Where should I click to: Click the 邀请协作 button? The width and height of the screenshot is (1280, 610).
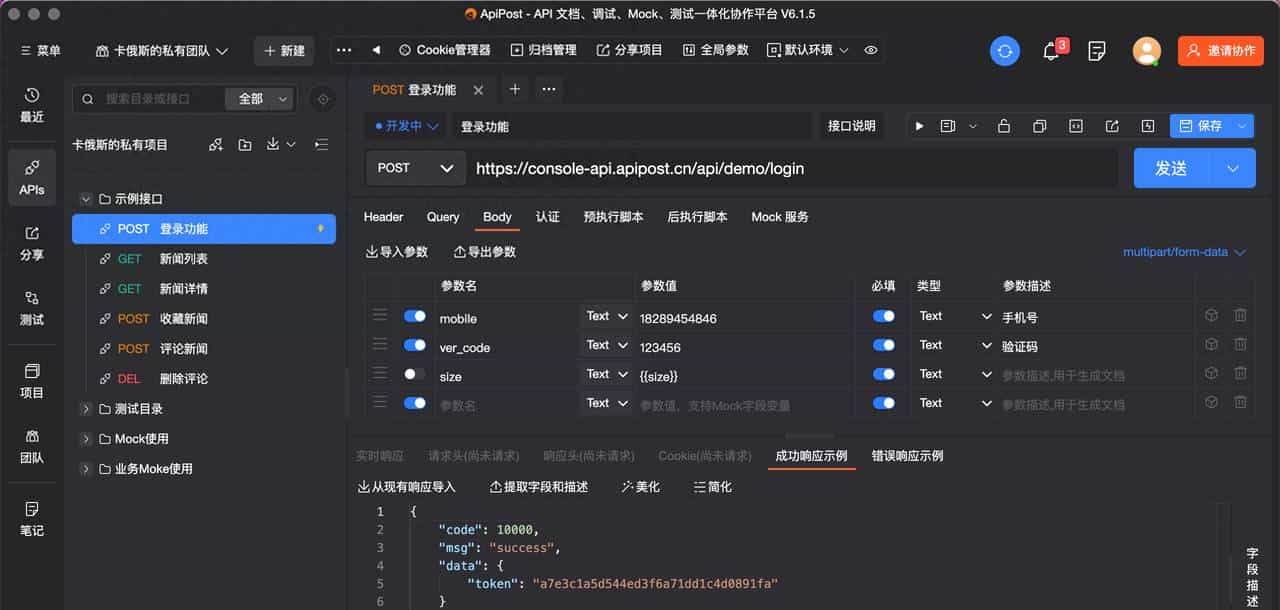(x=1220, y=51)
